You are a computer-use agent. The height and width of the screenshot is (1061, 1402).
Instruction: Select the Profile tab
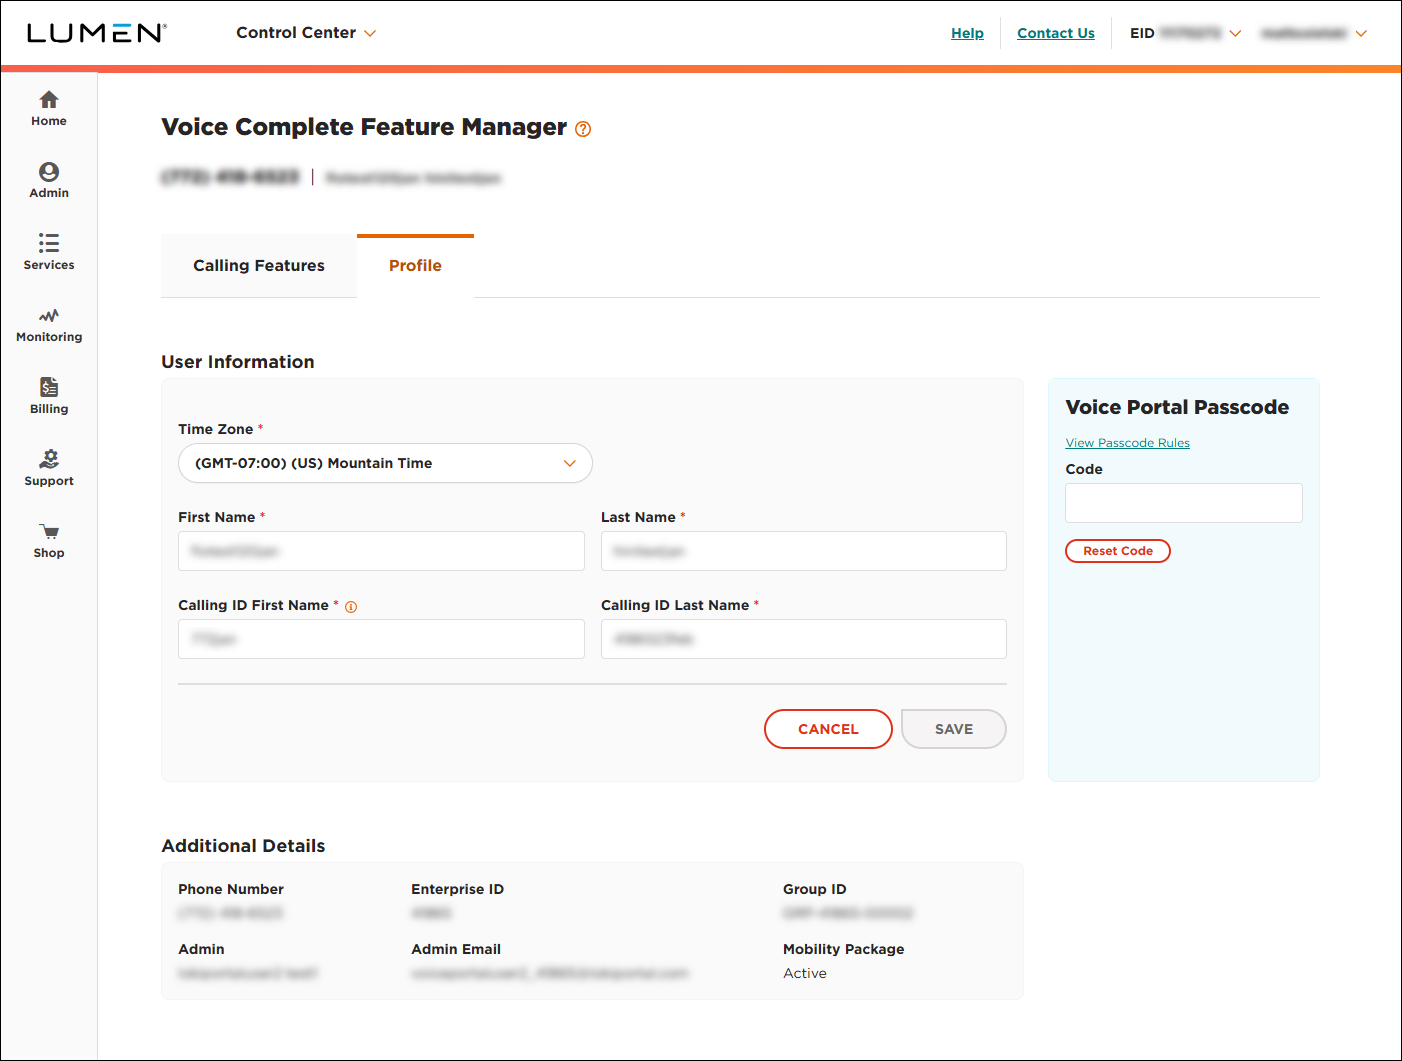pyautogui.click(x=415, y=265)
